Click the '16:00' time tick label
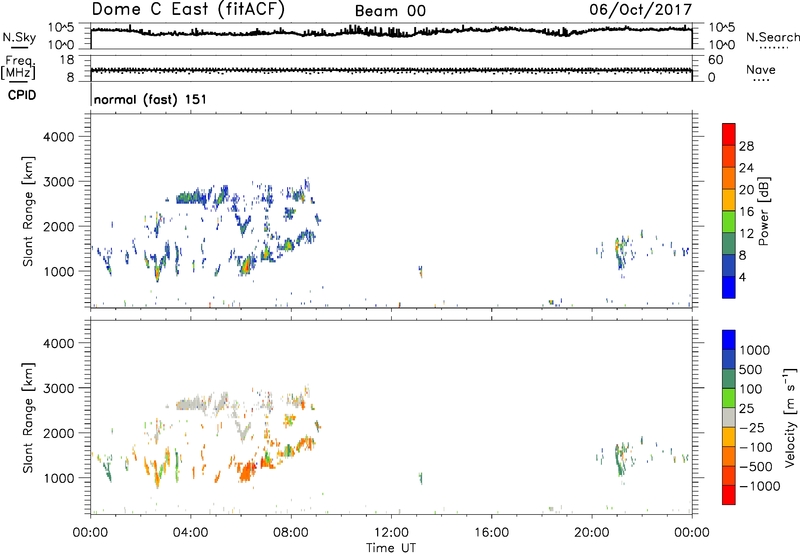The height and width of the screenshot is (554, 800). pos(491,533)
